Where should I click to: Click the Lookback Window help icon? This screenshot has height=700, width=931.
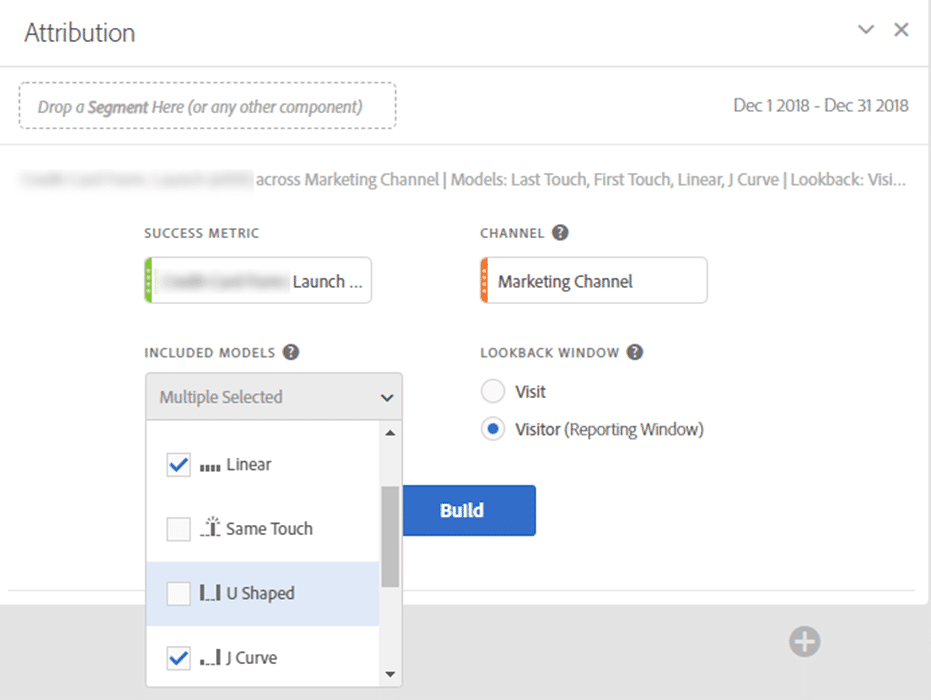coord(634,352)
